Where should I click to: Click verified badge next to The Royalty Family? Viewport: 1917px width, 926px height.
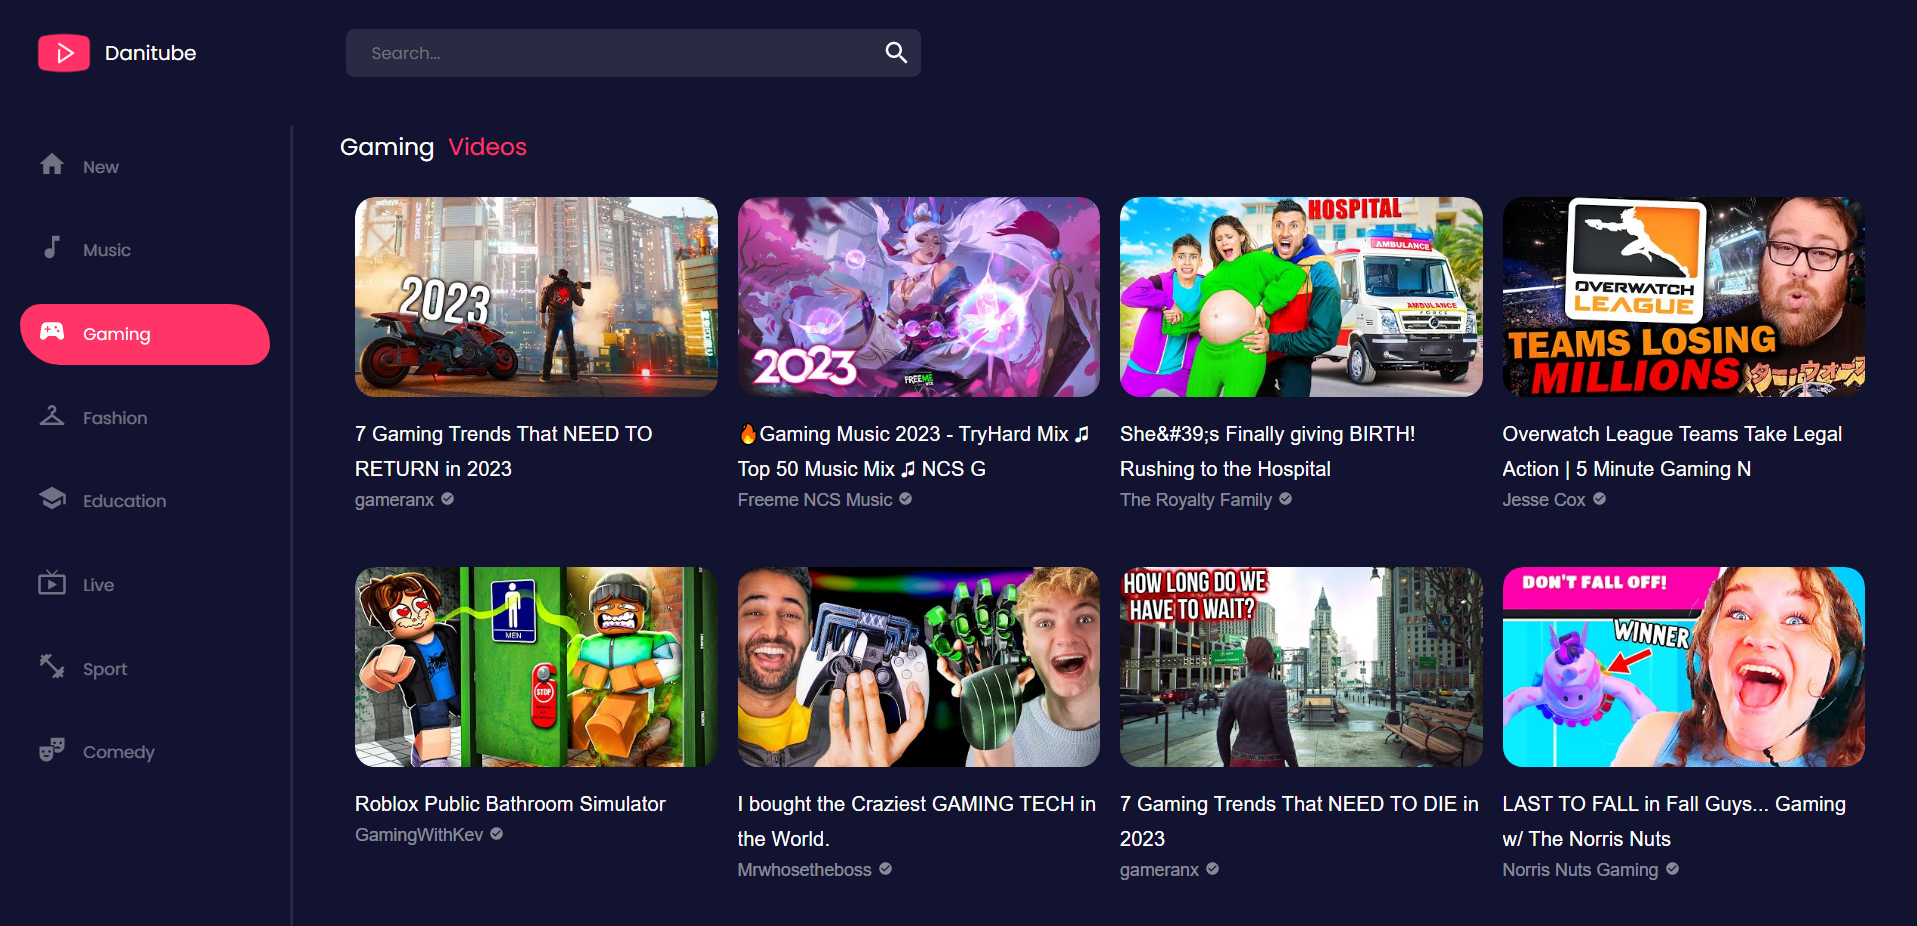1285,499
